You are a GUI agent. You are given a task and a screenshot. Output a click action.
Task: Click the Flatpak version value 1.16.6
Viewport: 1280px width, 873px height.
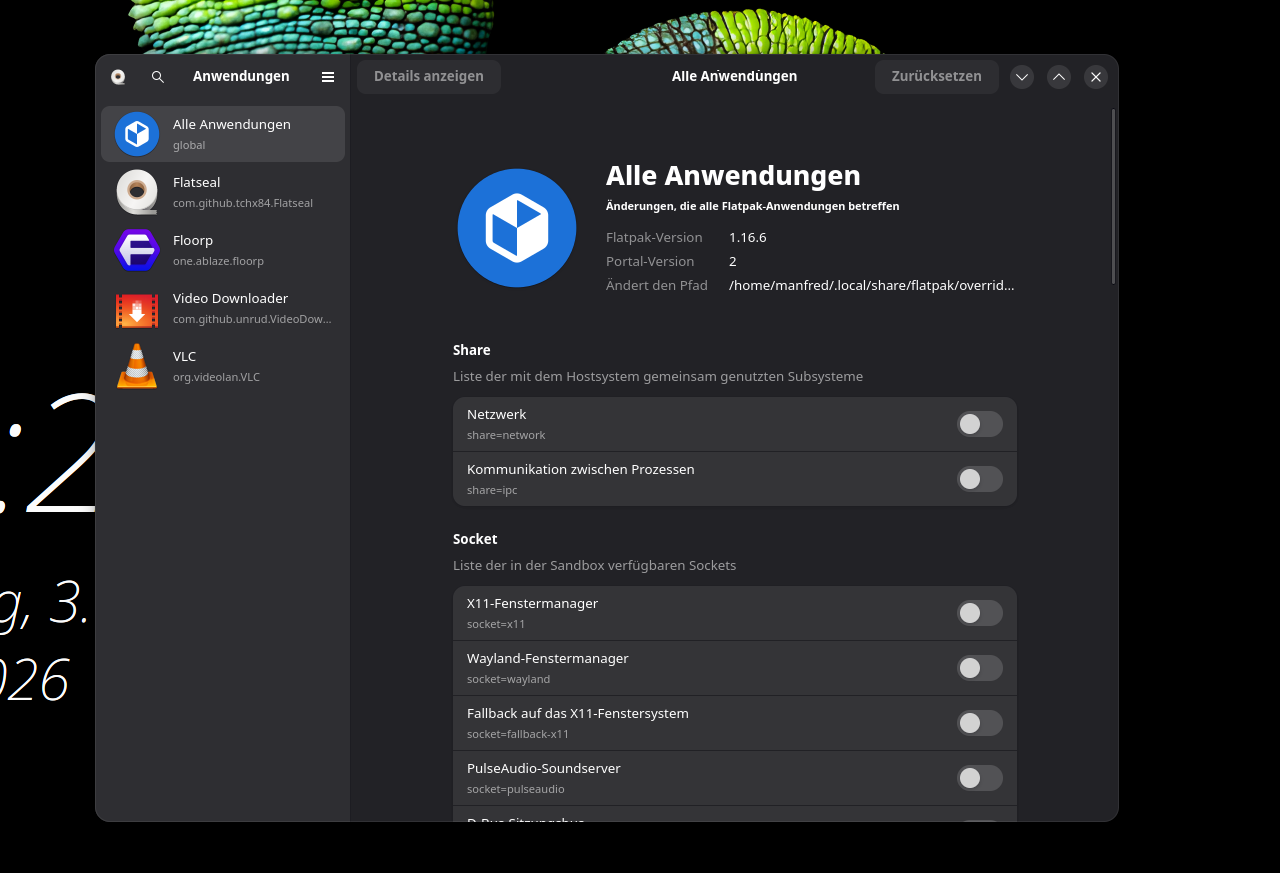click(748, 238)
